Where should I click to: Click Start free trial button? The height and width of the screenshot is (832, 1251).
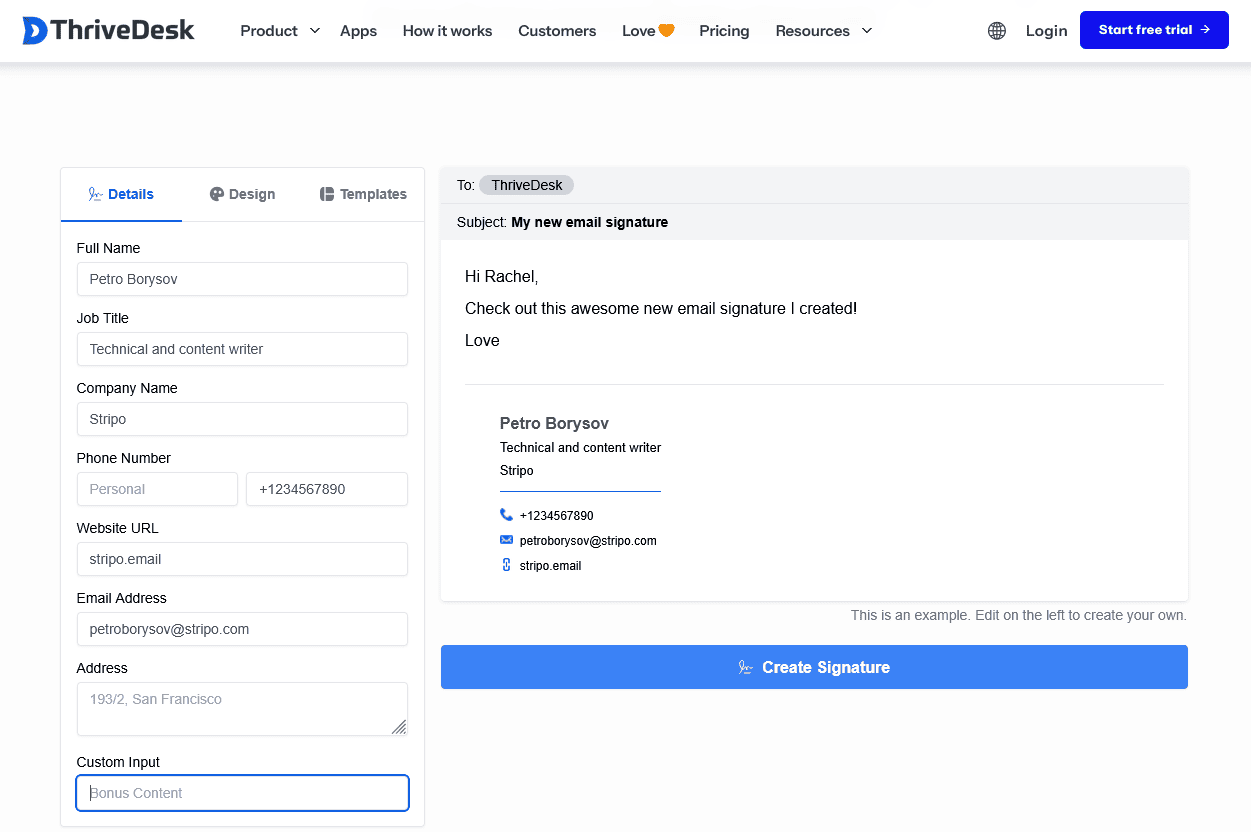(x=1154, y=30)
